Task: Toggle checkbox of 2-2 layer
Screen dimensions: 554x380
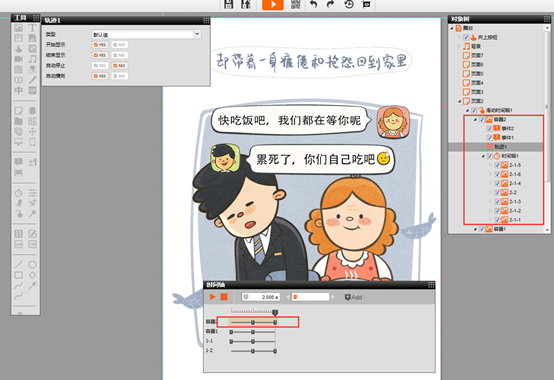Action: pyautogui.click(x=497, y=192)
